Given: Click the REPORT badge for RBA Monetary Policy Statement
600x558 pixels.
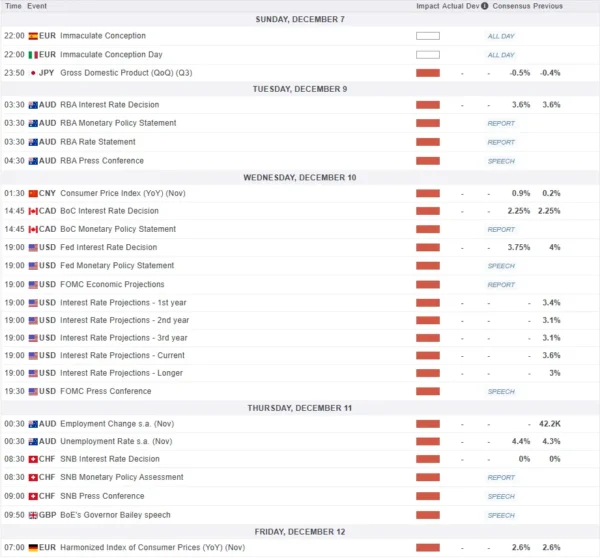Looking at the screenshot, I should tap(501, 124).
